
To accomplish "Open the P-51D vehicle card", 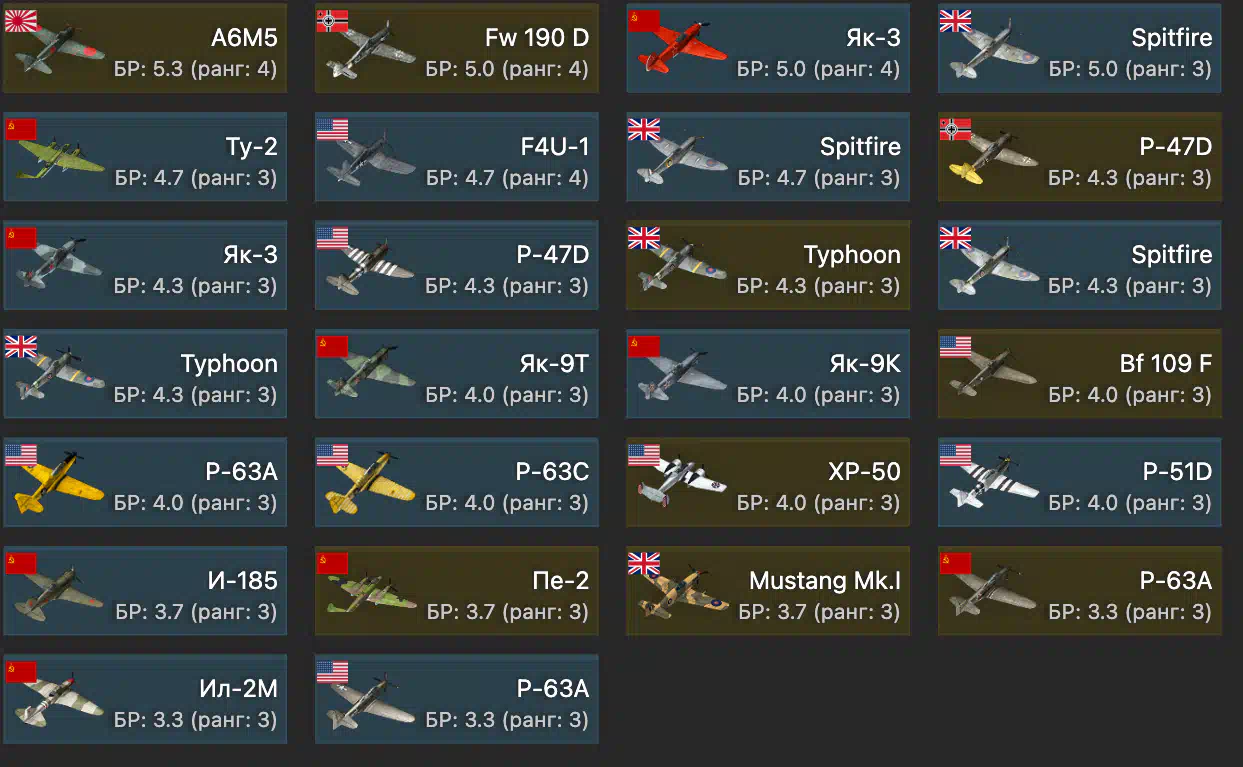I will coord(1080,482).
